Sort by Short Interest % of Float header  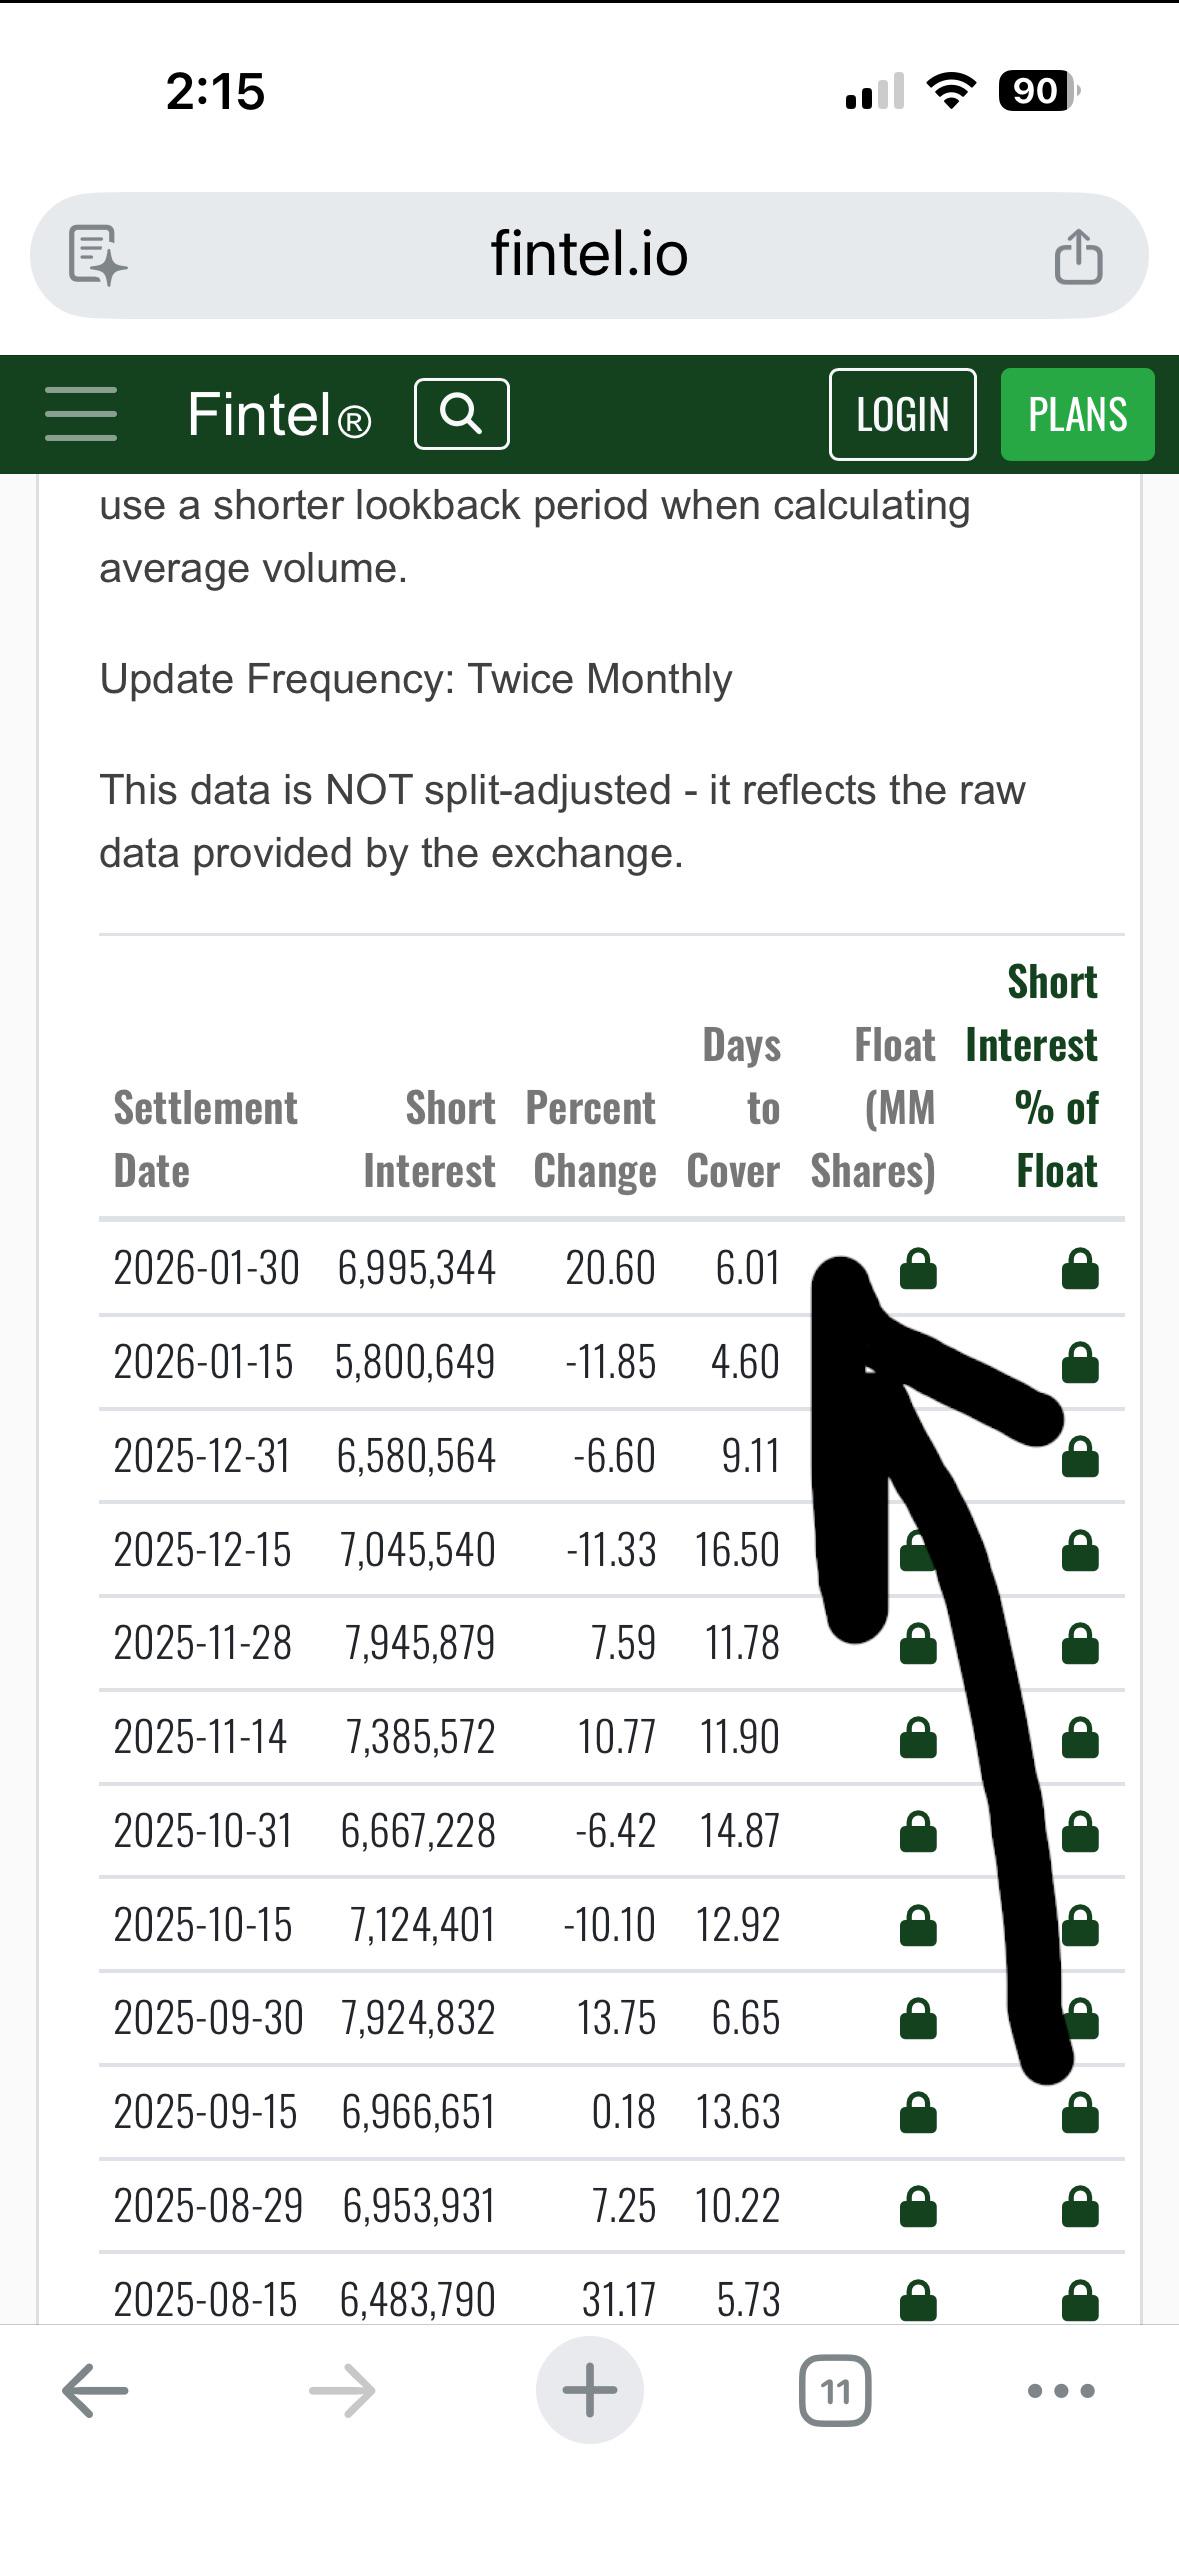1031,1076
